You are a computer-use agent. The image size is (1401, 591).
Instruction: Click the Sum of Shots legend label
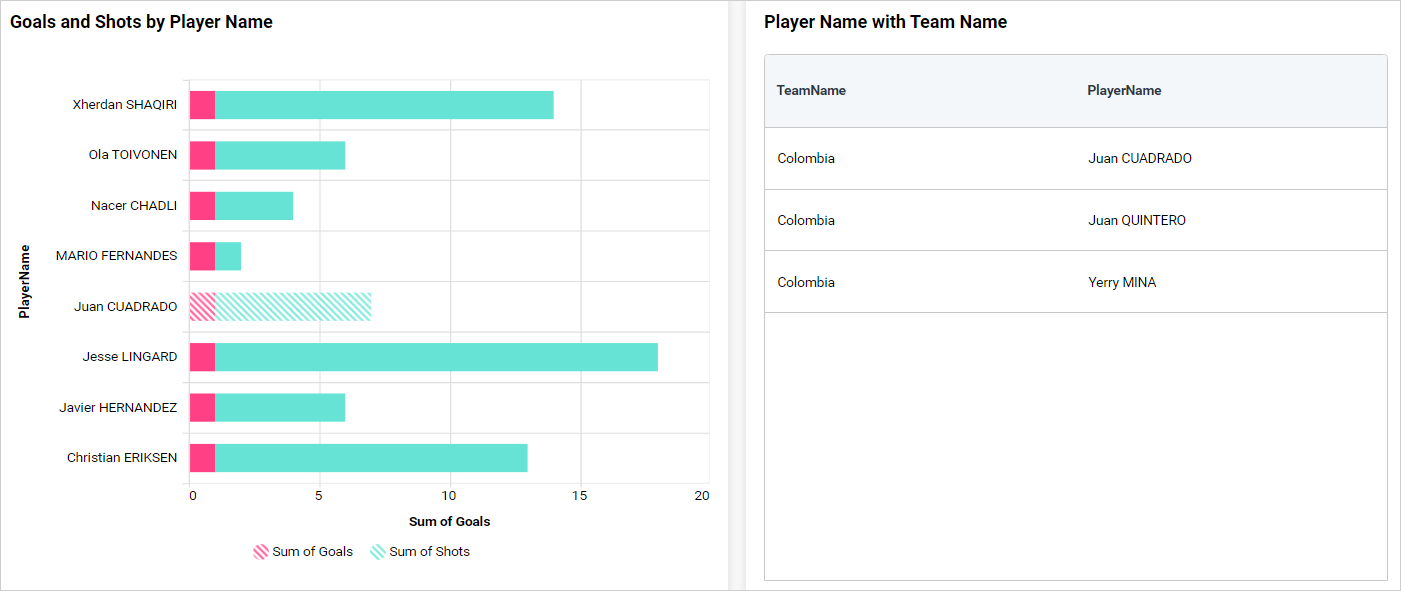pyautogui.click(x=429, y=552)
